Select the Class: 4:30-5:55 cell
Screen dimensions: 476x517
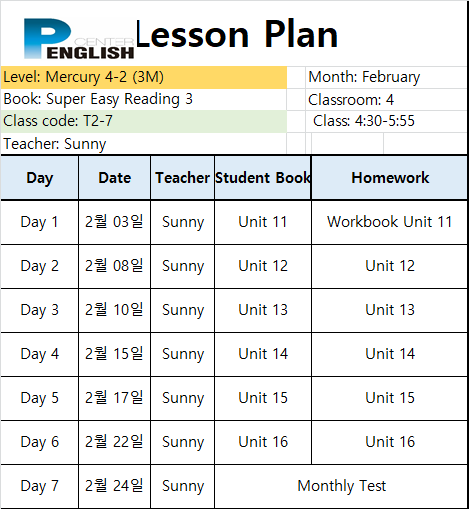click(x=386, y=121)
